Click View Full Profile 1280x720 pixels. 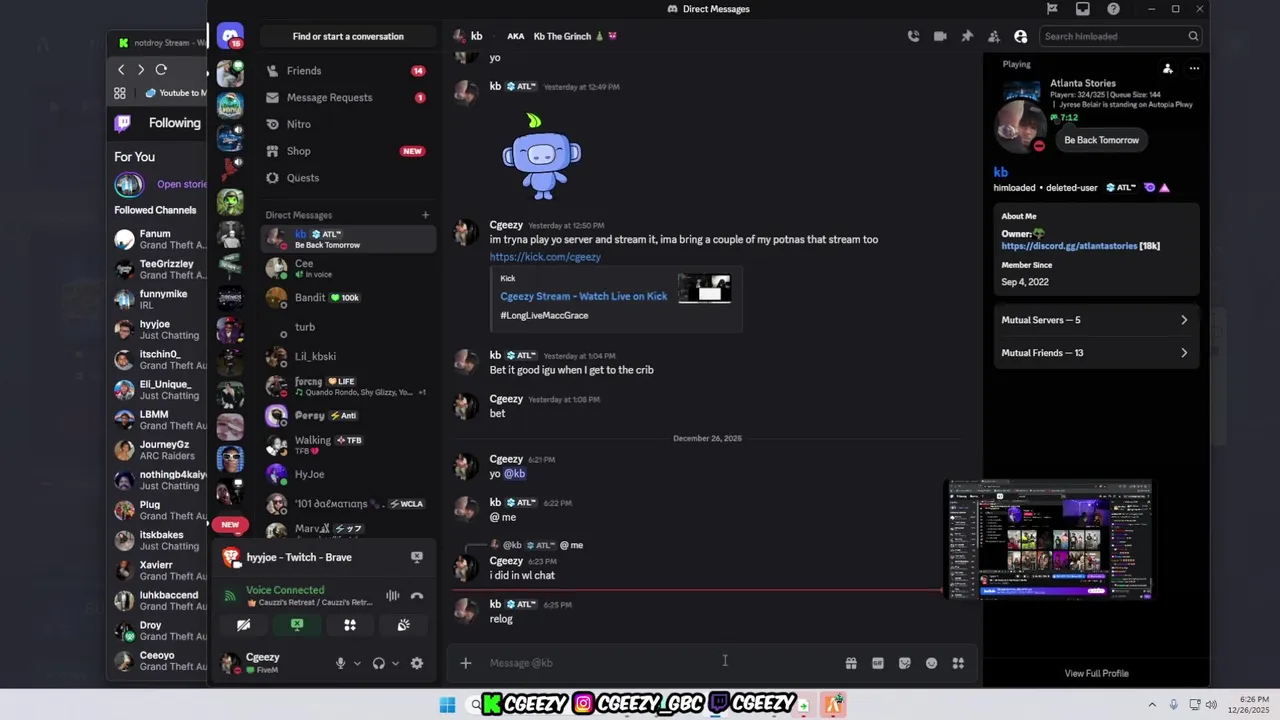(1096, 673)
